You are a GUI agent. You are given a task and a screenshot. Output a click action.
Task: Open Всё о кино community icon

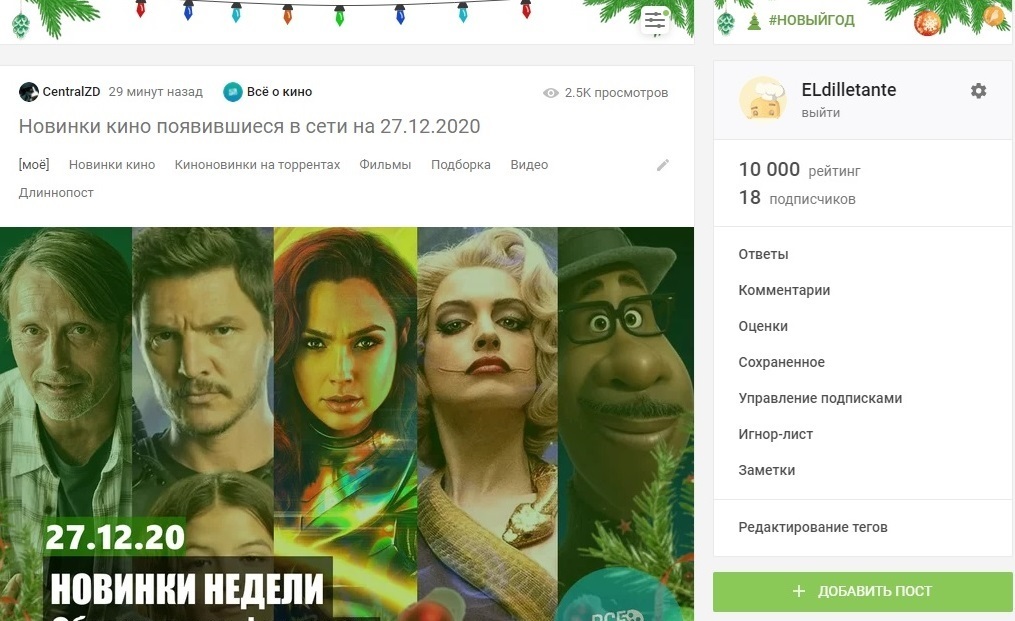tap(232, 92)
